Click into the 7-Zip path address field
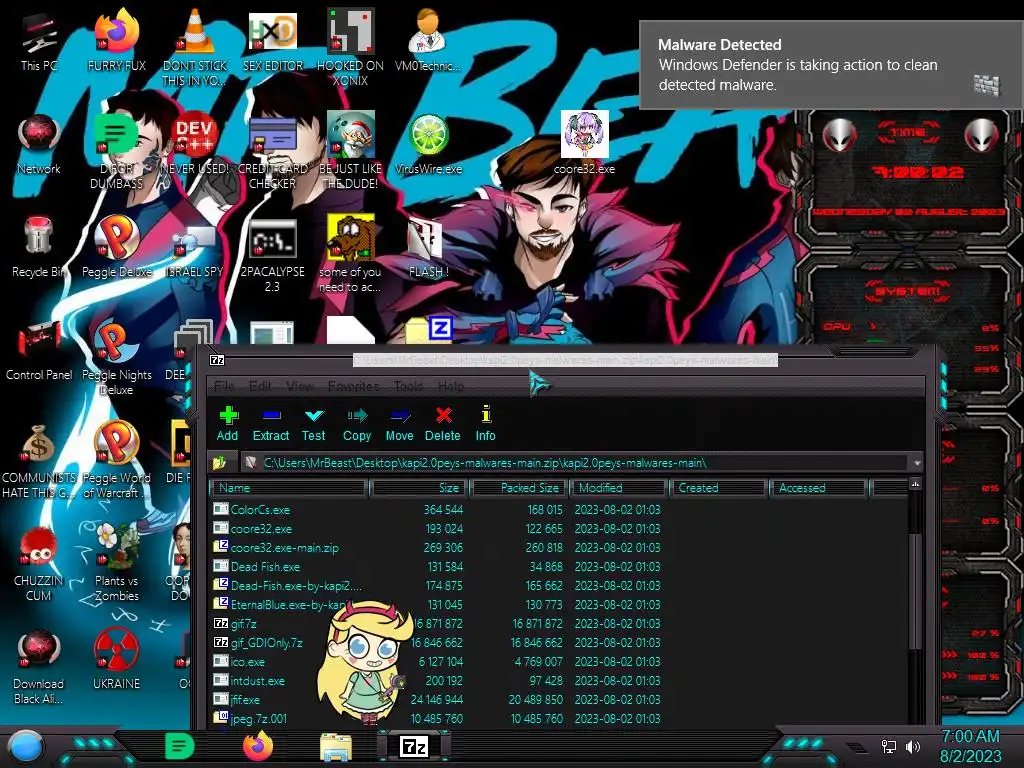Image resolution: width=1024 pixels, height=768 pixels. 575,463
